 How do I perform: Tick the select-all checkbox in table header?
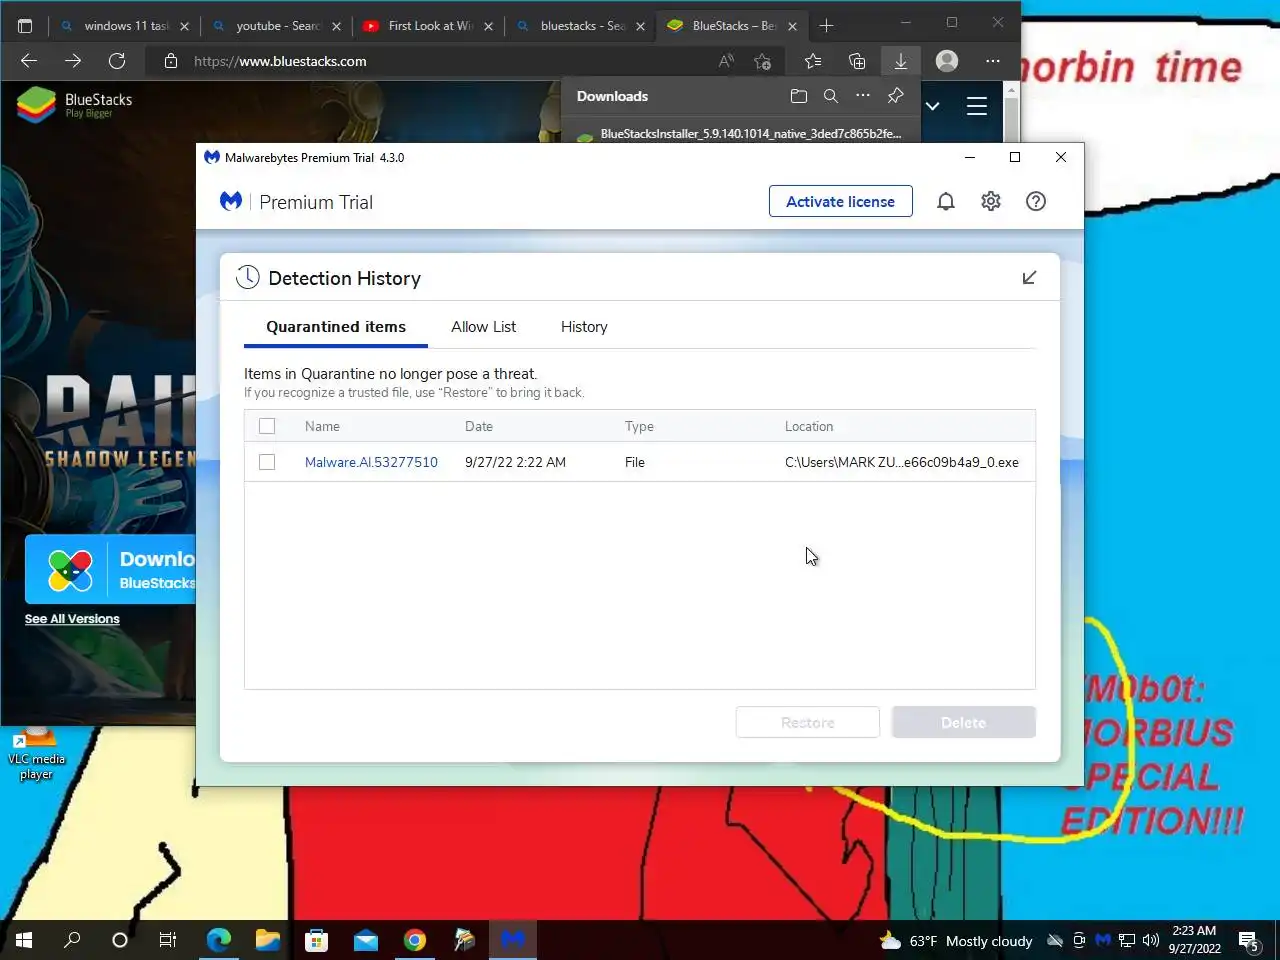[267, 426]
